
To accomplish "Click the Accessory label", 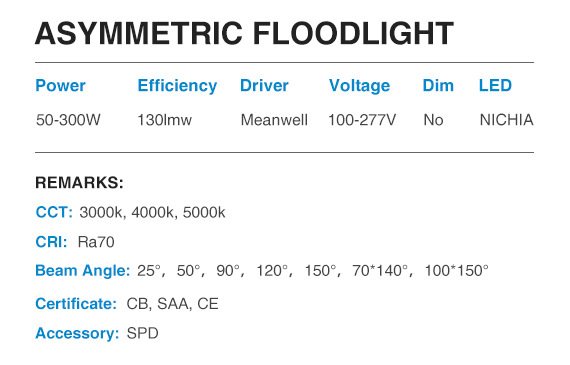I will [77, 334].
